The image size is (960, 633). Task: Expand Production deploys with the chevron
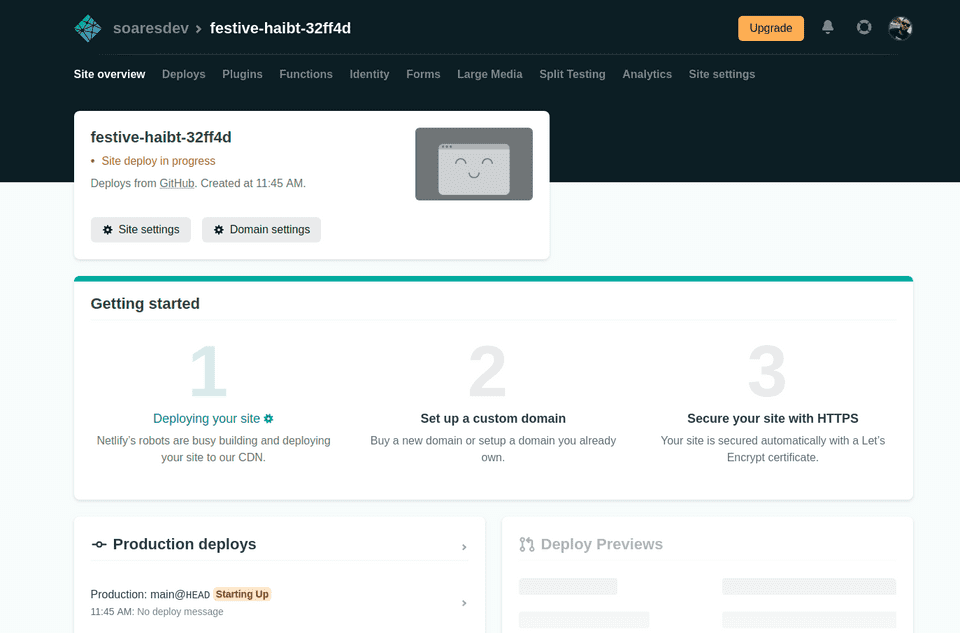point(464,547)
